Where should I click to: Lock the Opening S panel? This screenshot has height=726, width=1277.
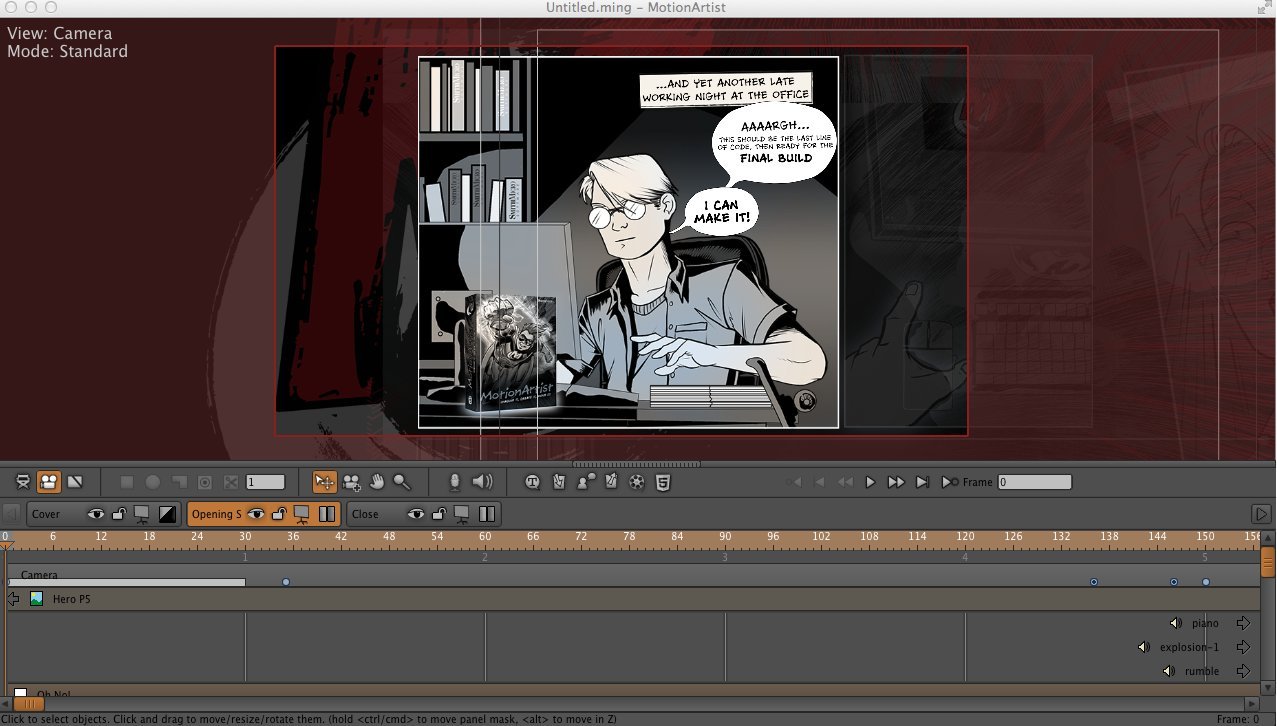277,513
